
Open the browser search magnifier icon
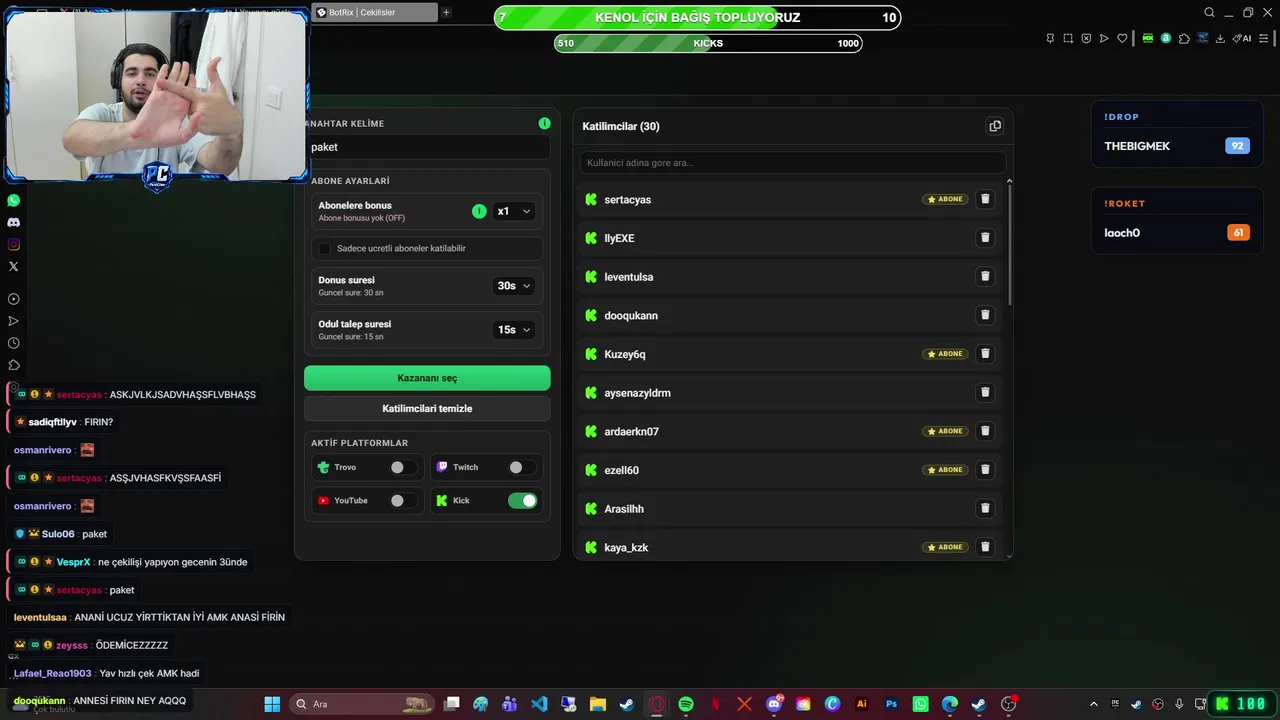pos(1209,13)
